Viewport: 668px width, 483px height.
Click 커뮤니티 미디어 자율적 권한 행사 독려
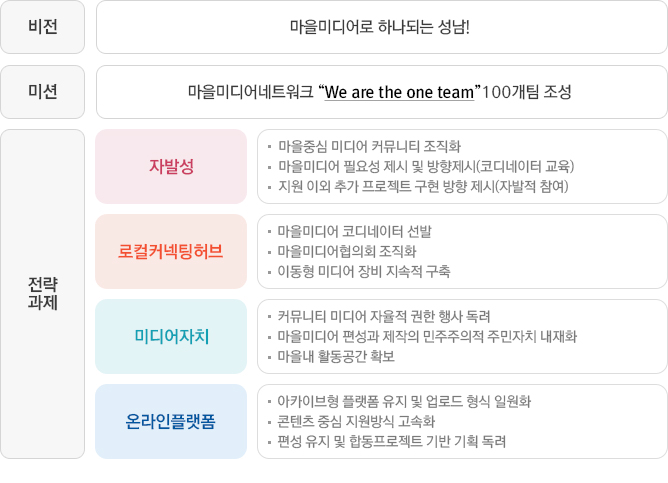pos(384,316)
